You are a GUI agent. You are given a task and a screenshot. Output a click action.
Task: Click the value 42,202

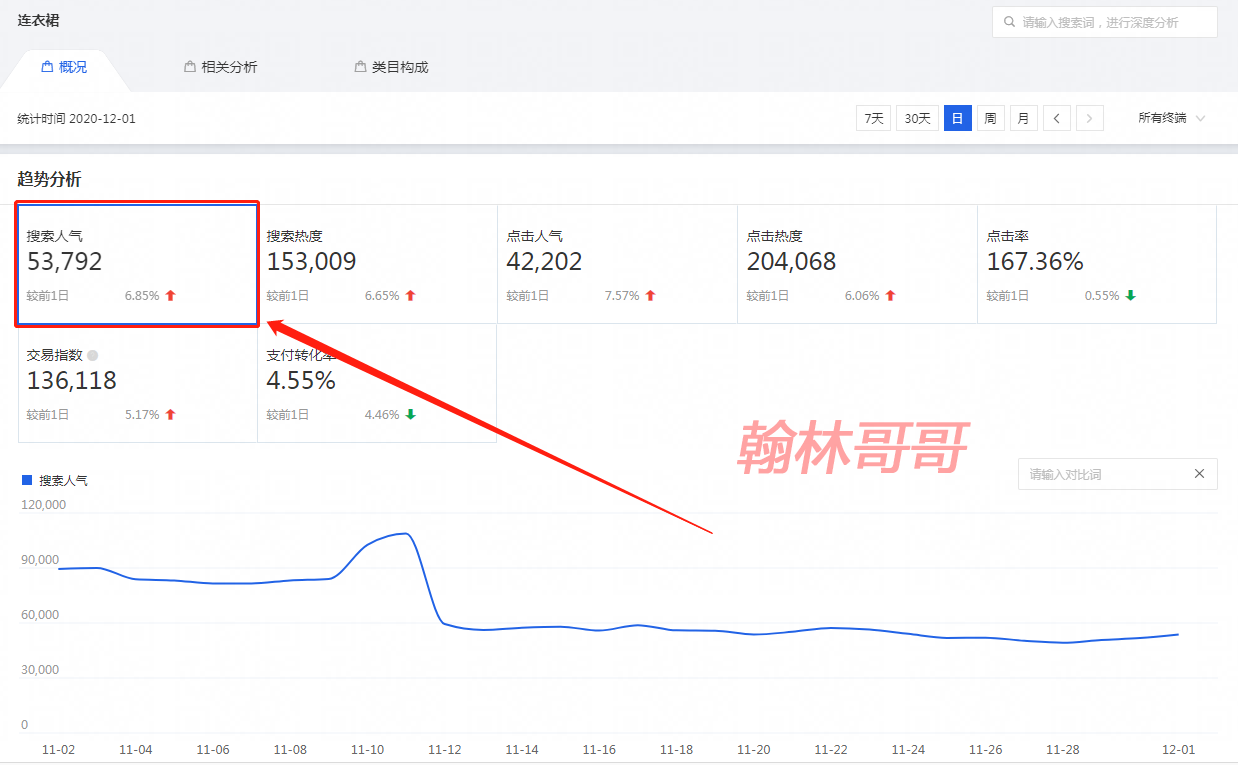(544, 262)
